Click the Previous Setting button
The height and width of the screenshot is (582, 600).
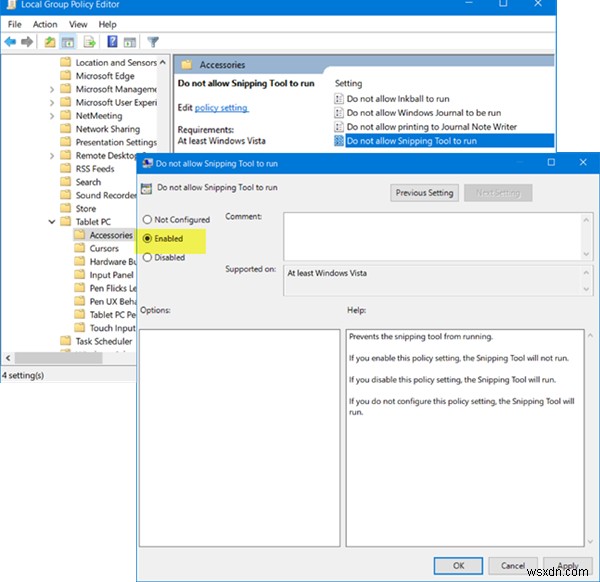(424, 193)
